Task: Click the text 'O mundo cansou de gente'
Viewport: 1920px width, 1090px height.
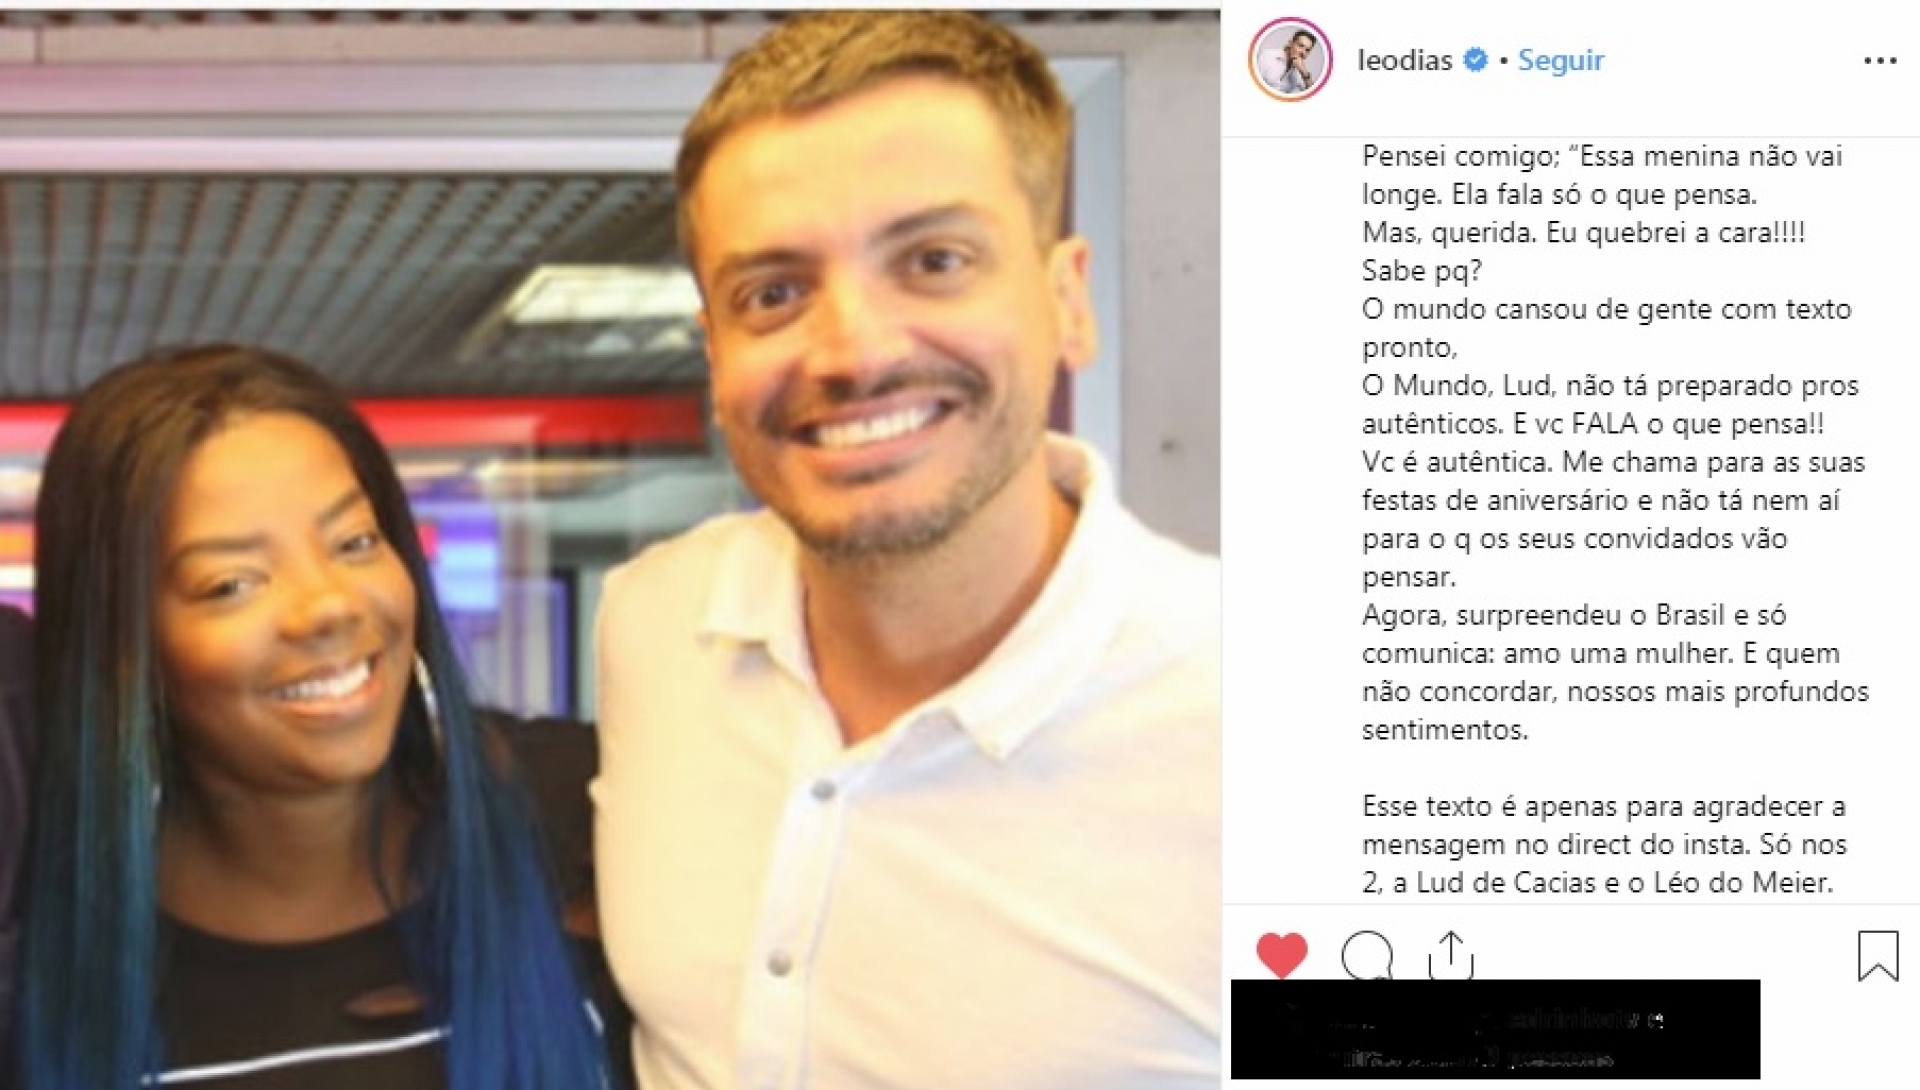Action: point(1537,309)
